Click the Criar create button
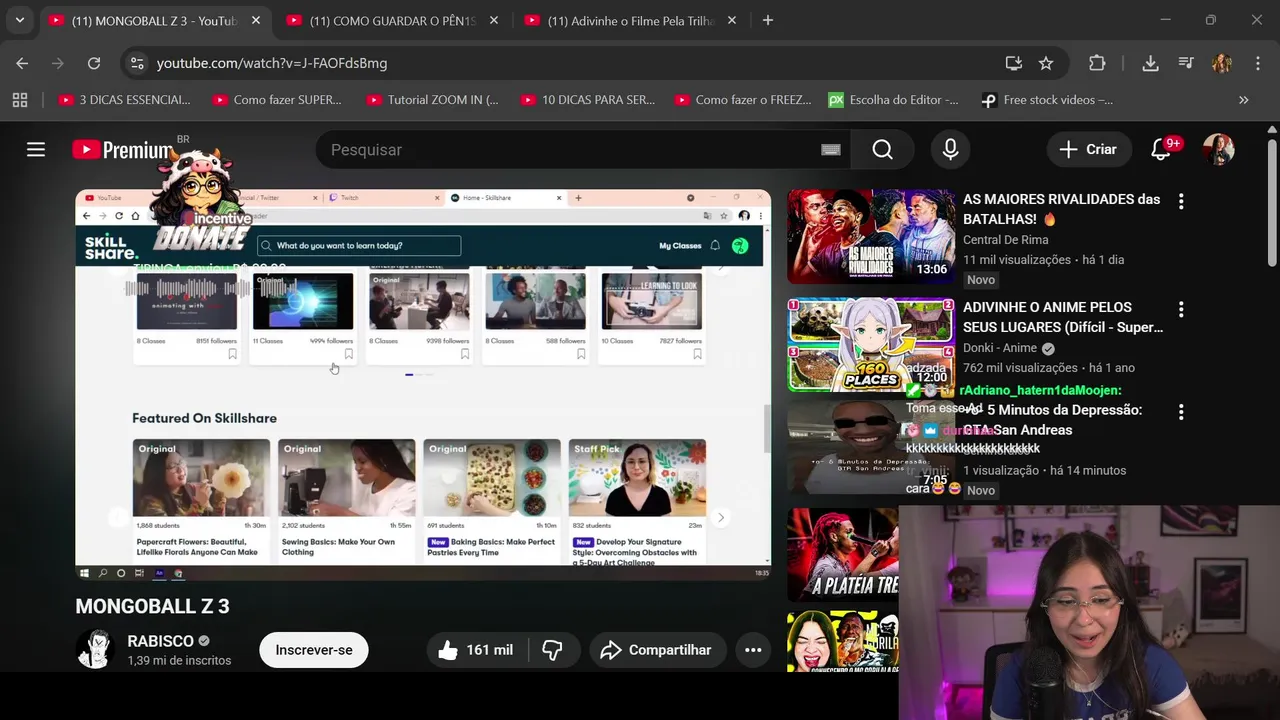 tap(1088, 149)
